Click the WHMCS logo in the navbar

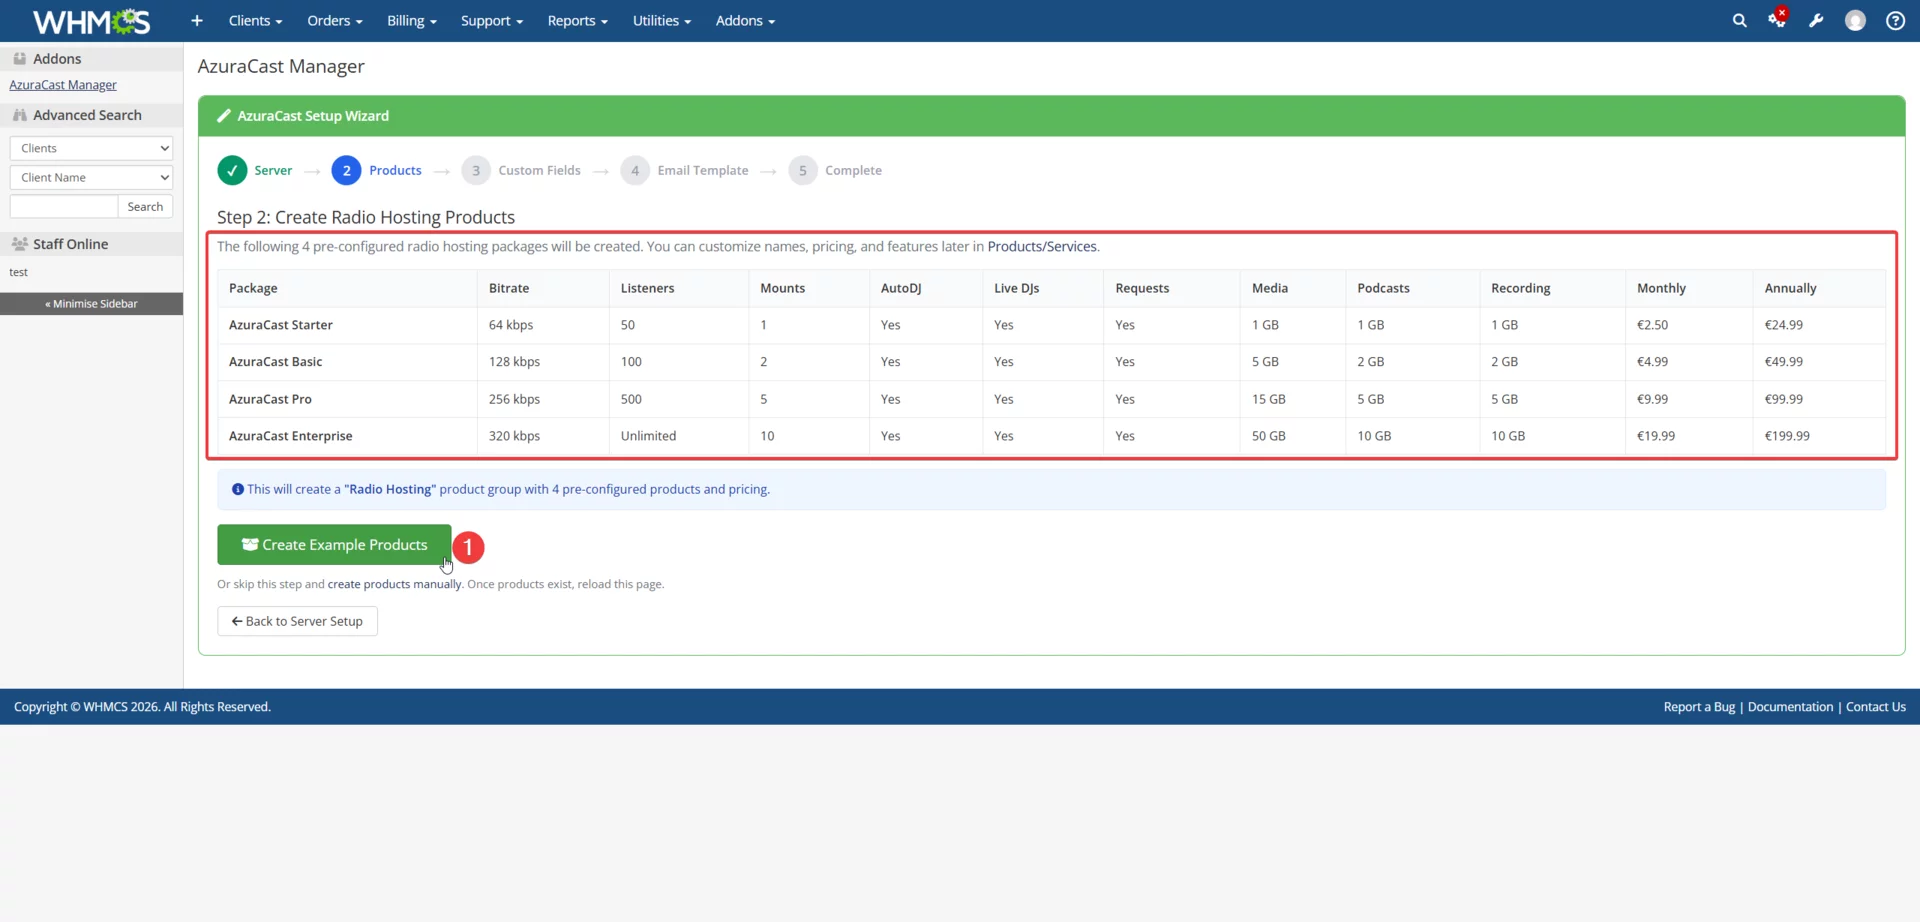tap(90, 20)
